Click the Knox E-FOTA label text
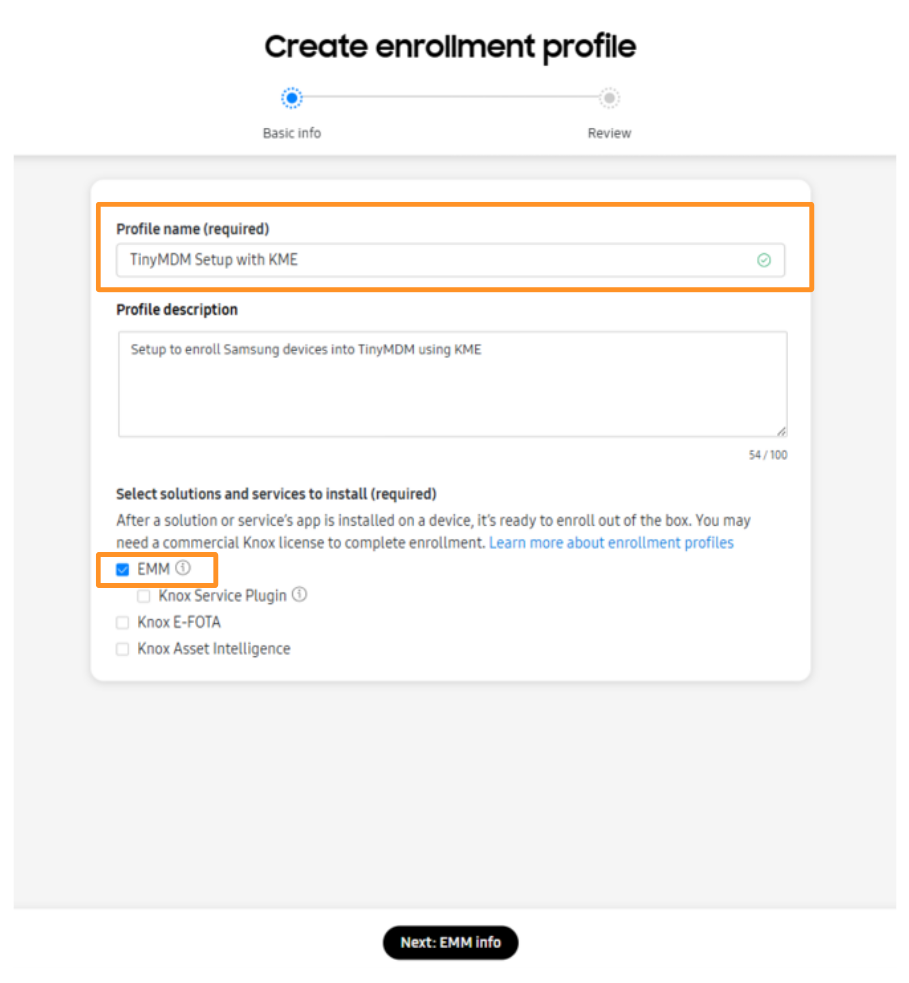The image size is (909, 983). coord(179,622)
